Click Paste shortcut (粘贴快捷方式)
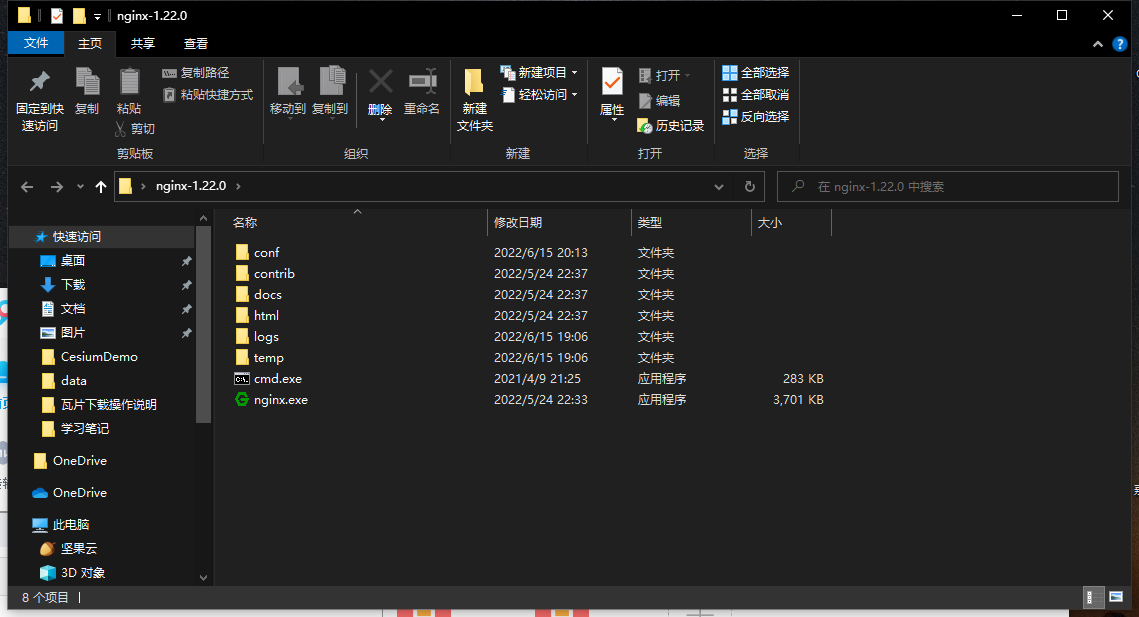Image resolution: width=1139 pixels, height=617 pixels. point(208,94)
